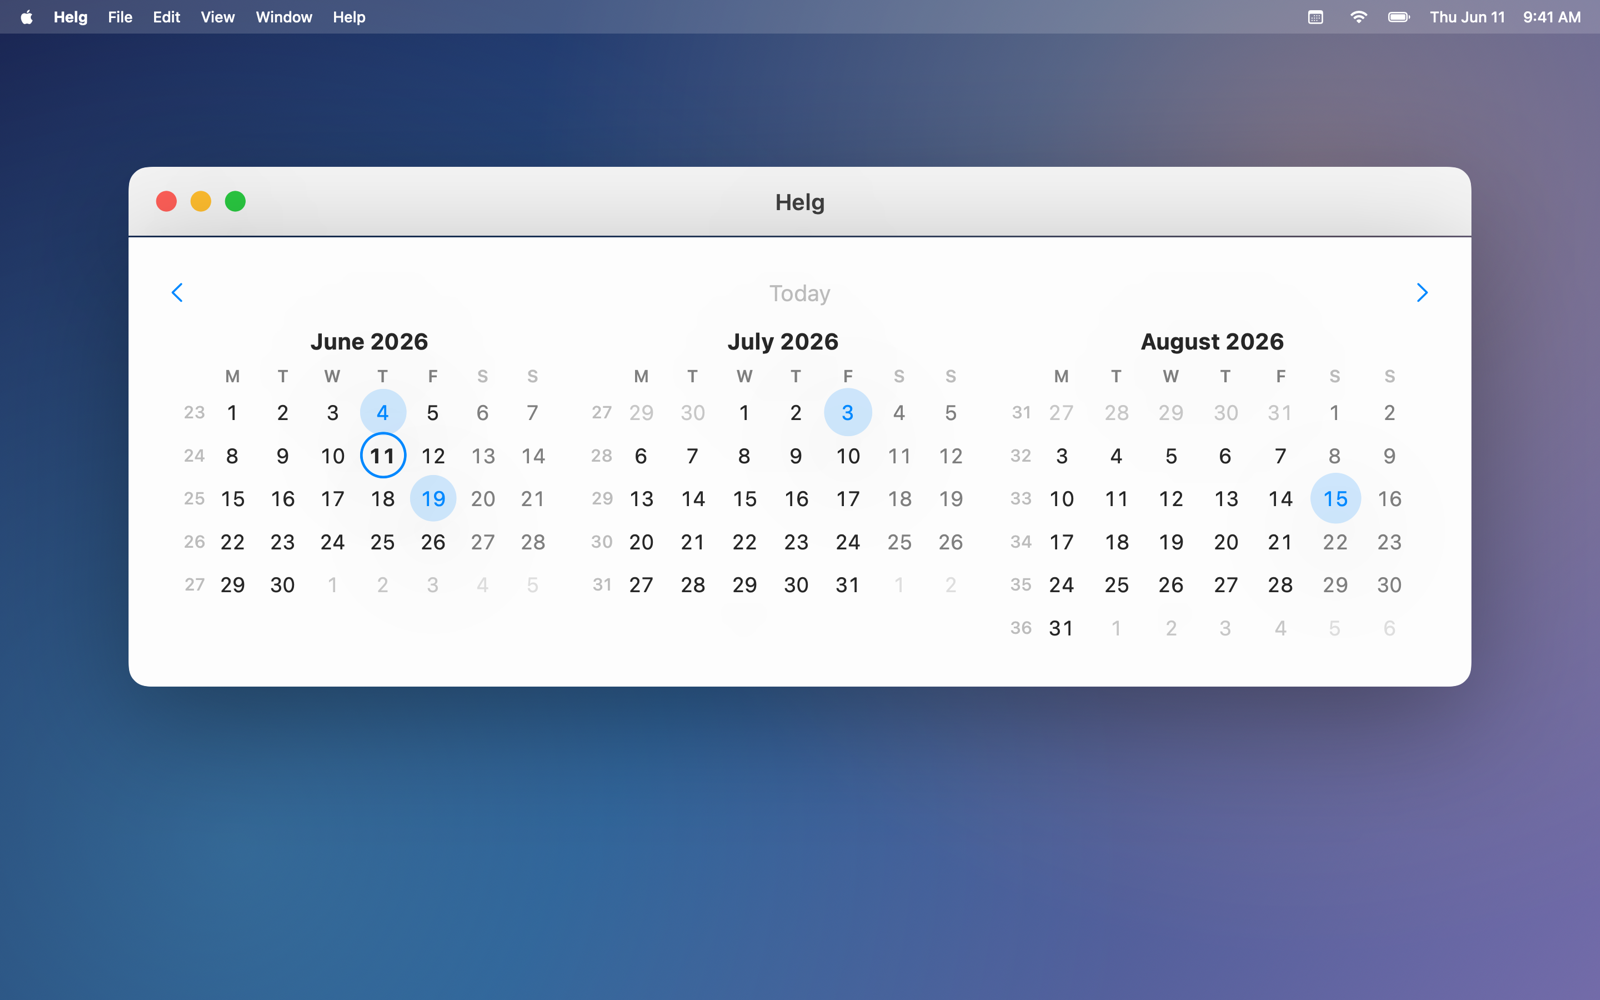Click the calendar icon in menu bar

(x=1315, y=17)
